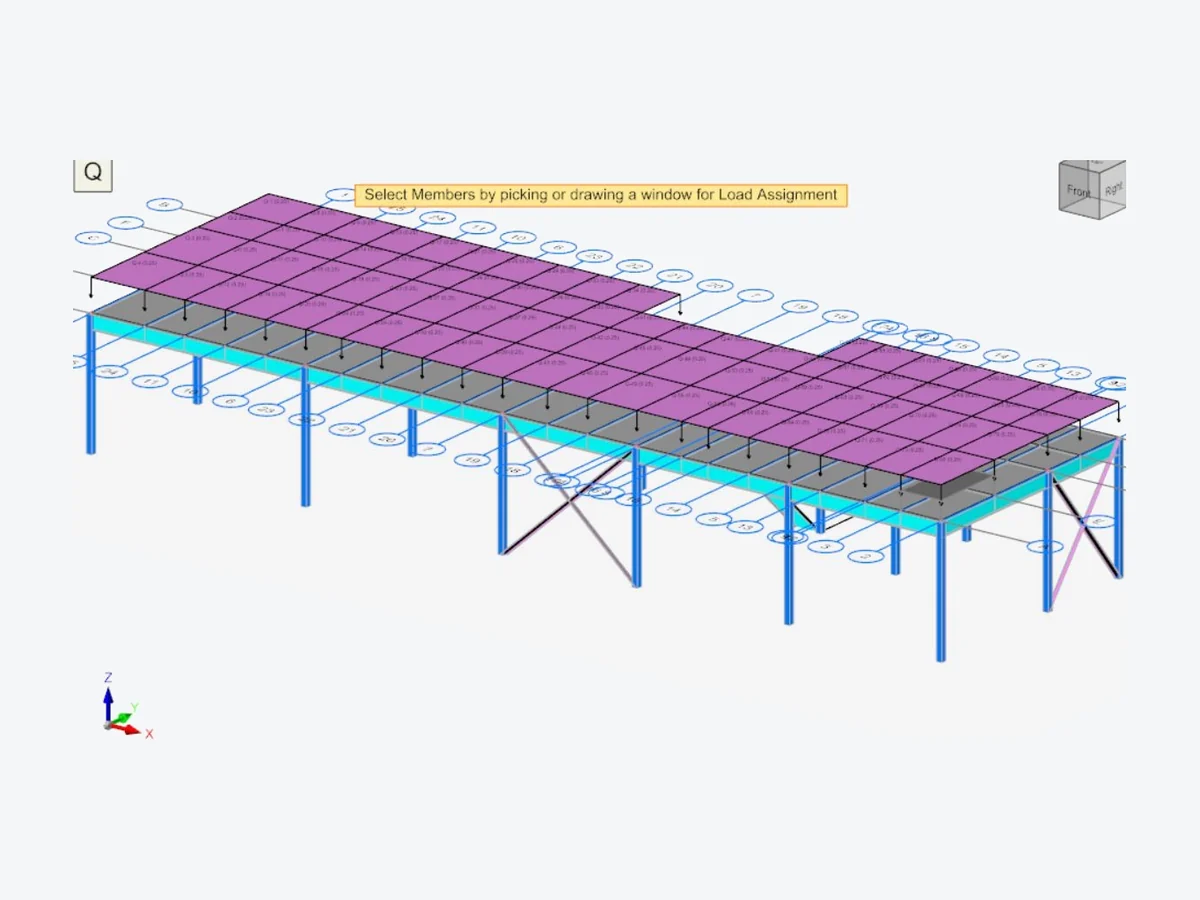Select grid bubble 13 at upper right
The height and width of the screenshot is (900, 1200).
[x=1075, y=373]
